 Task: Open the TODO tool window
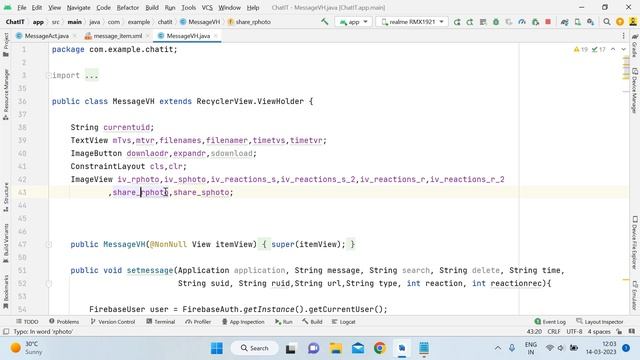27,322
